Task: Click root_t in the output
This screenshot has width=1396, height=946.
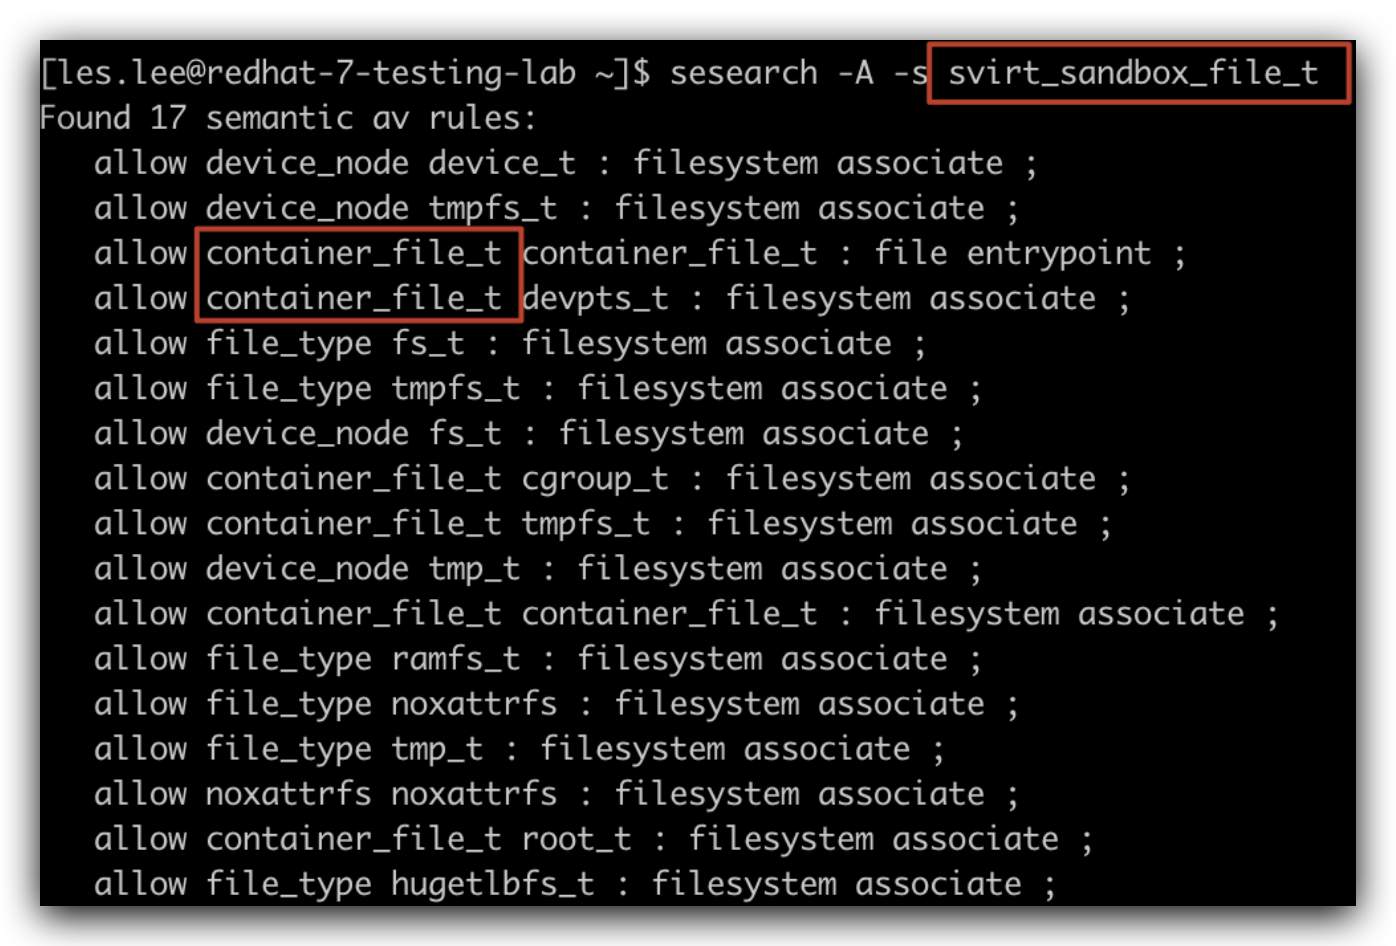Action: (576, 839)
